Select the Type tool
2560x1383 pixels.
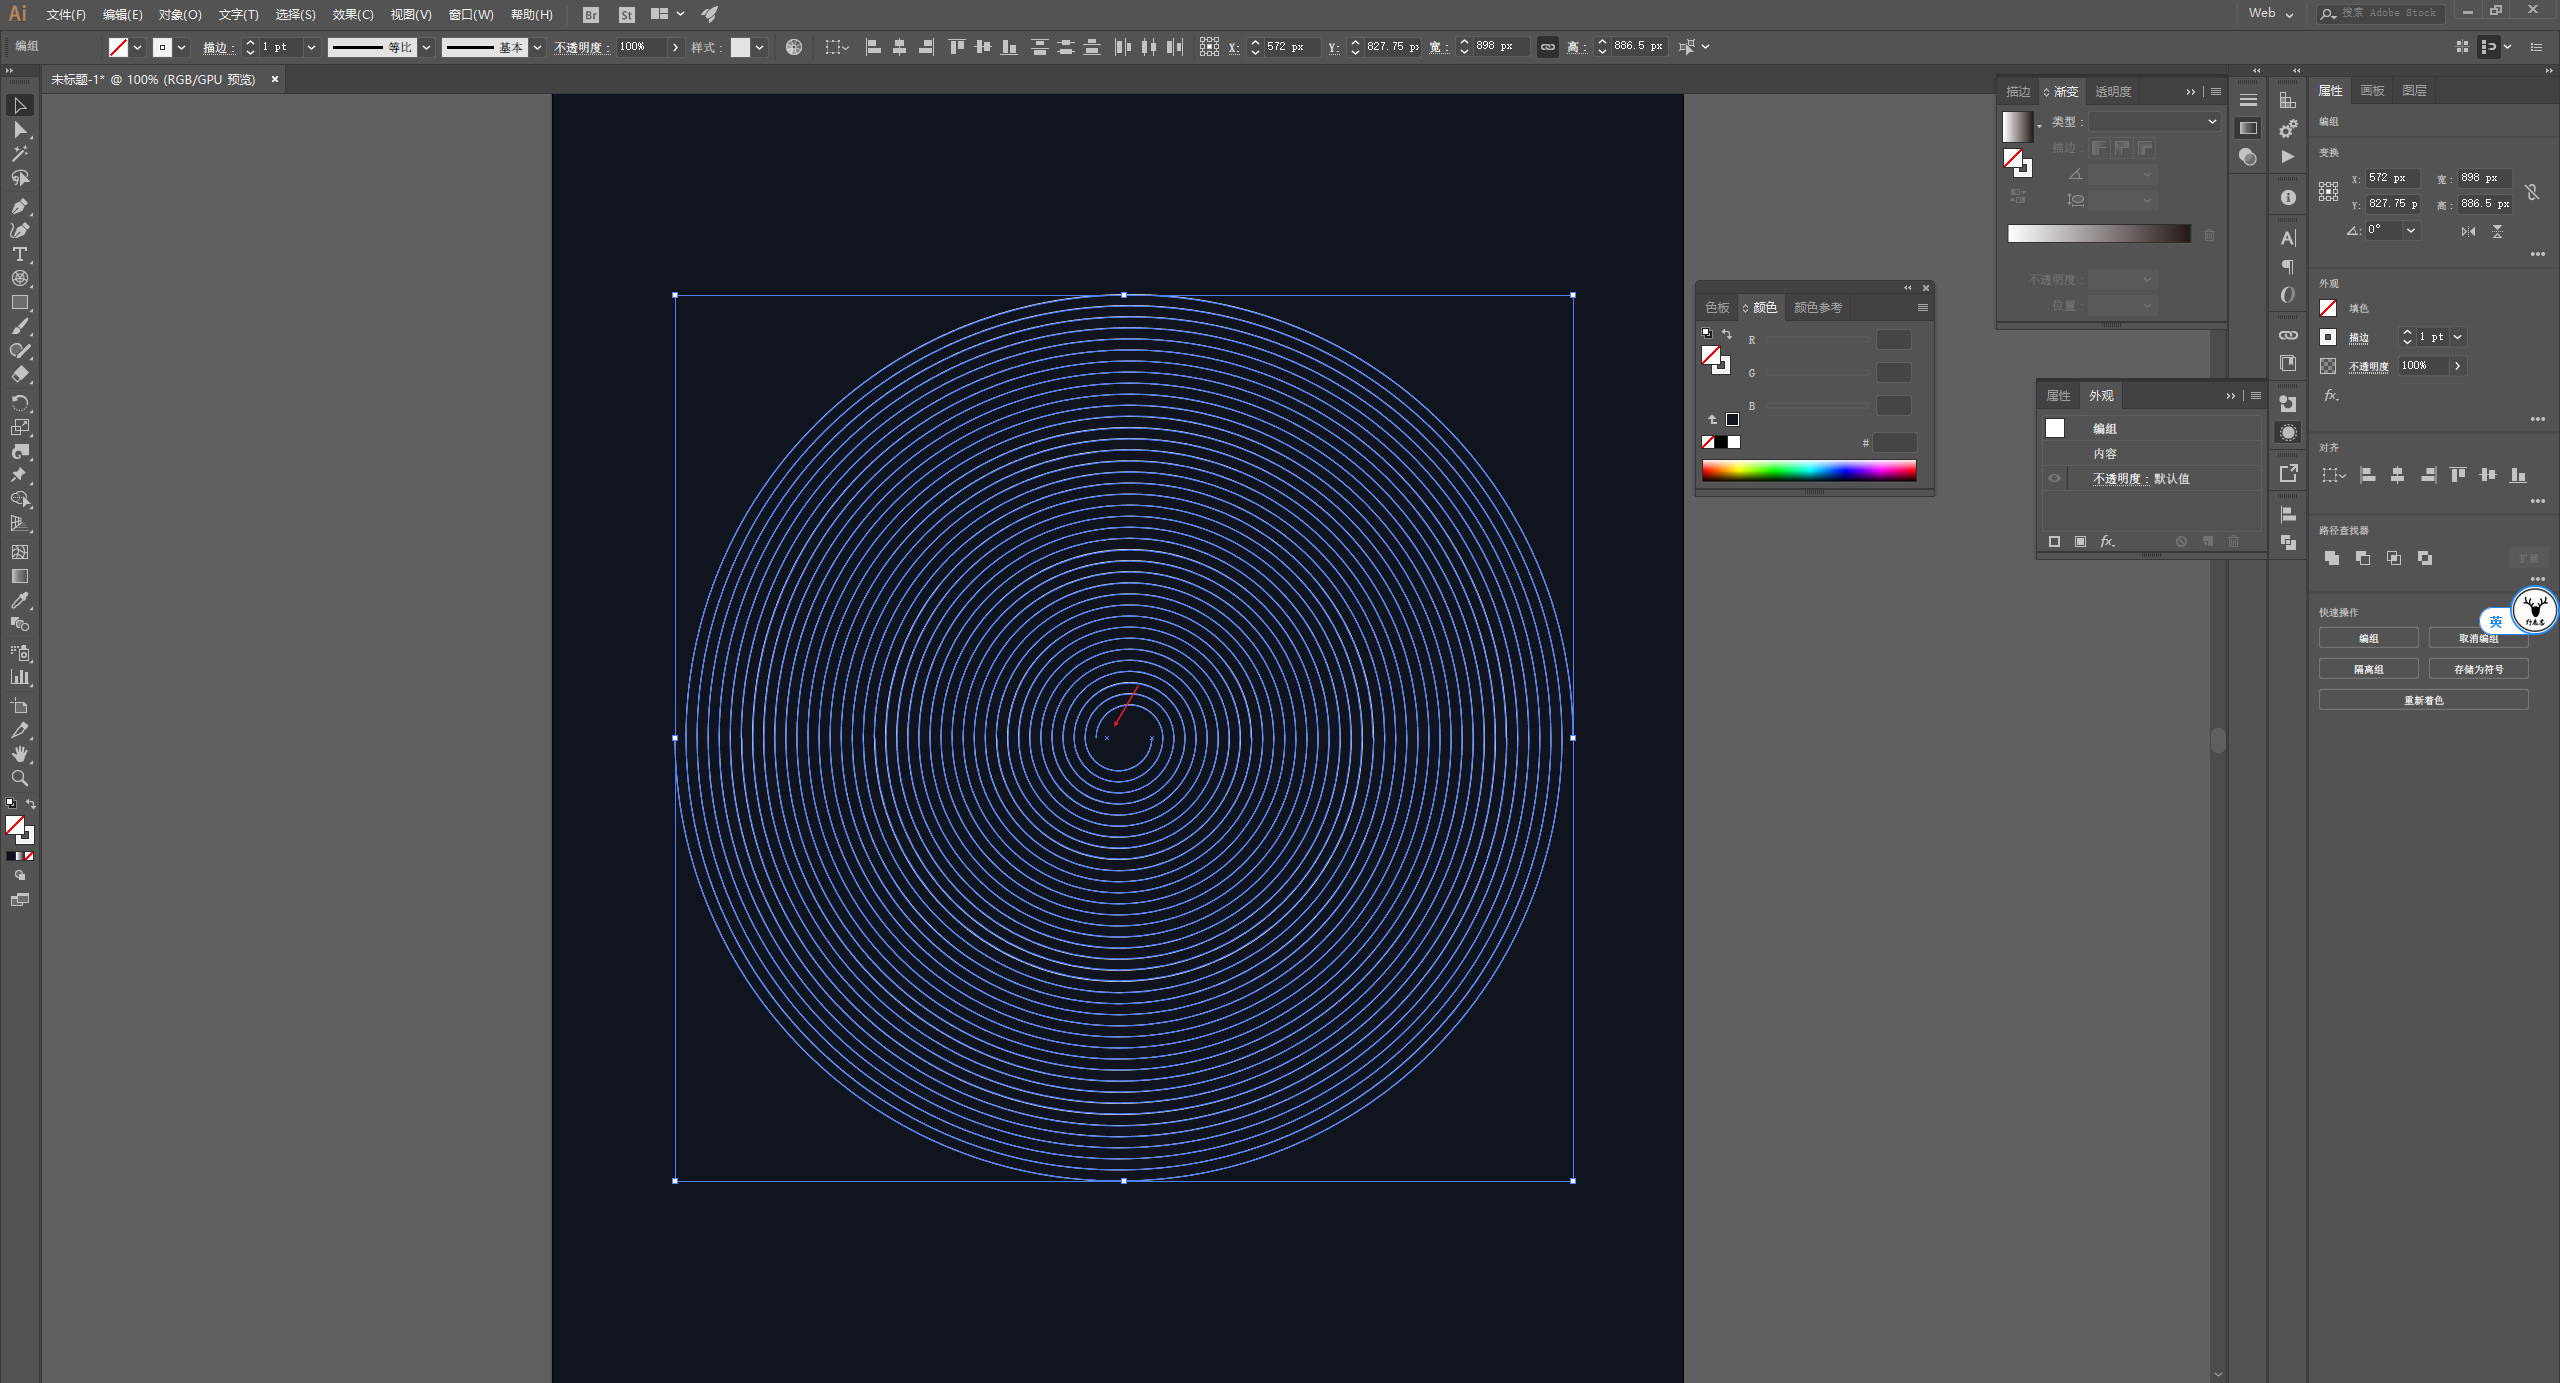(20, 254)
